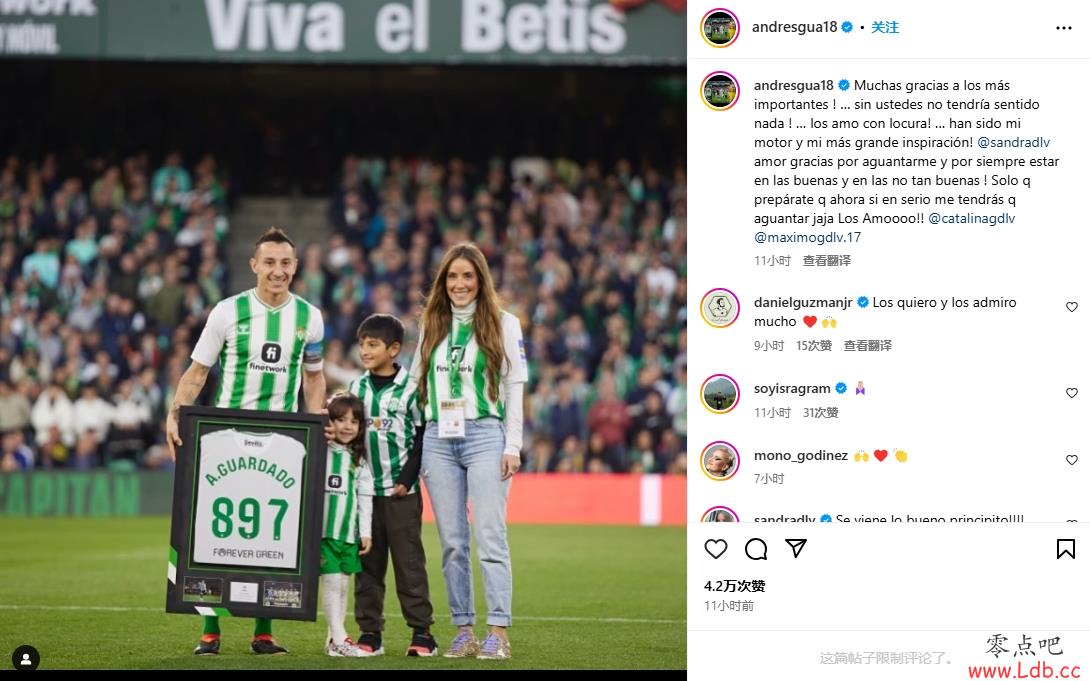1090x681 pixels.
Task: Share the post via paper plane icon
Action: pos(795,548)
